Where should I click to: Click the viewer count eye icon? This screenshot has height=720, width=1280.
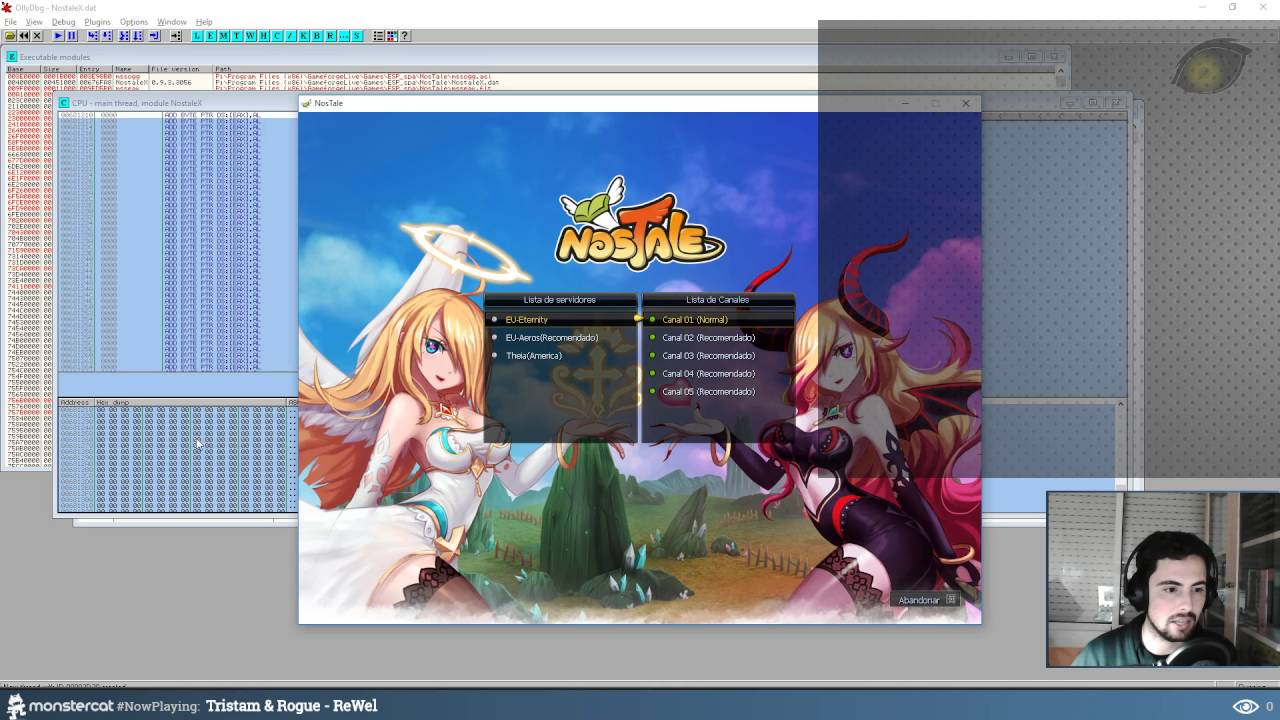click(1245, 706)
